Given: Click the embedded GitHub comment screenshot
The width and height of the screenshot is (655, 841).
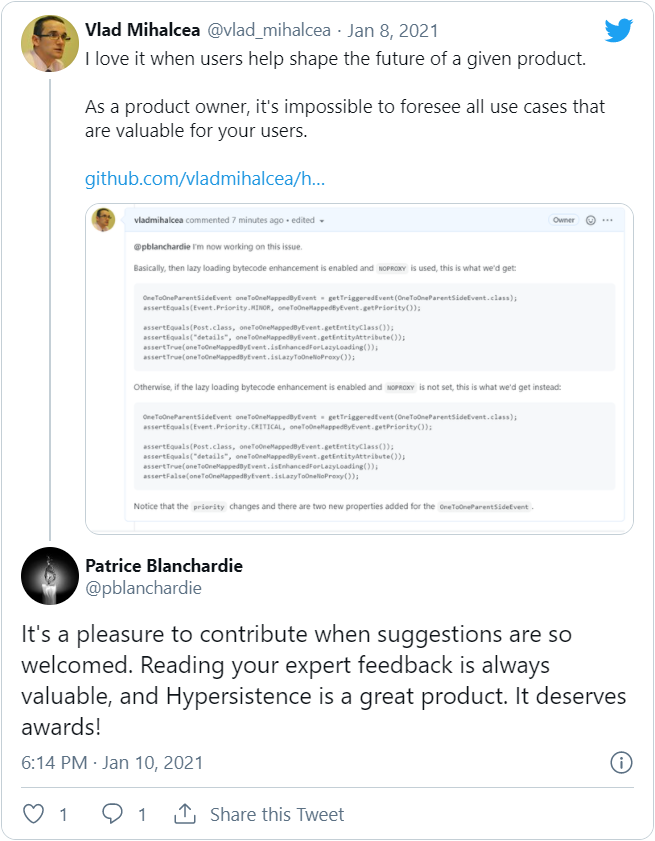Looking at the screenshot, I should [360, 375].
